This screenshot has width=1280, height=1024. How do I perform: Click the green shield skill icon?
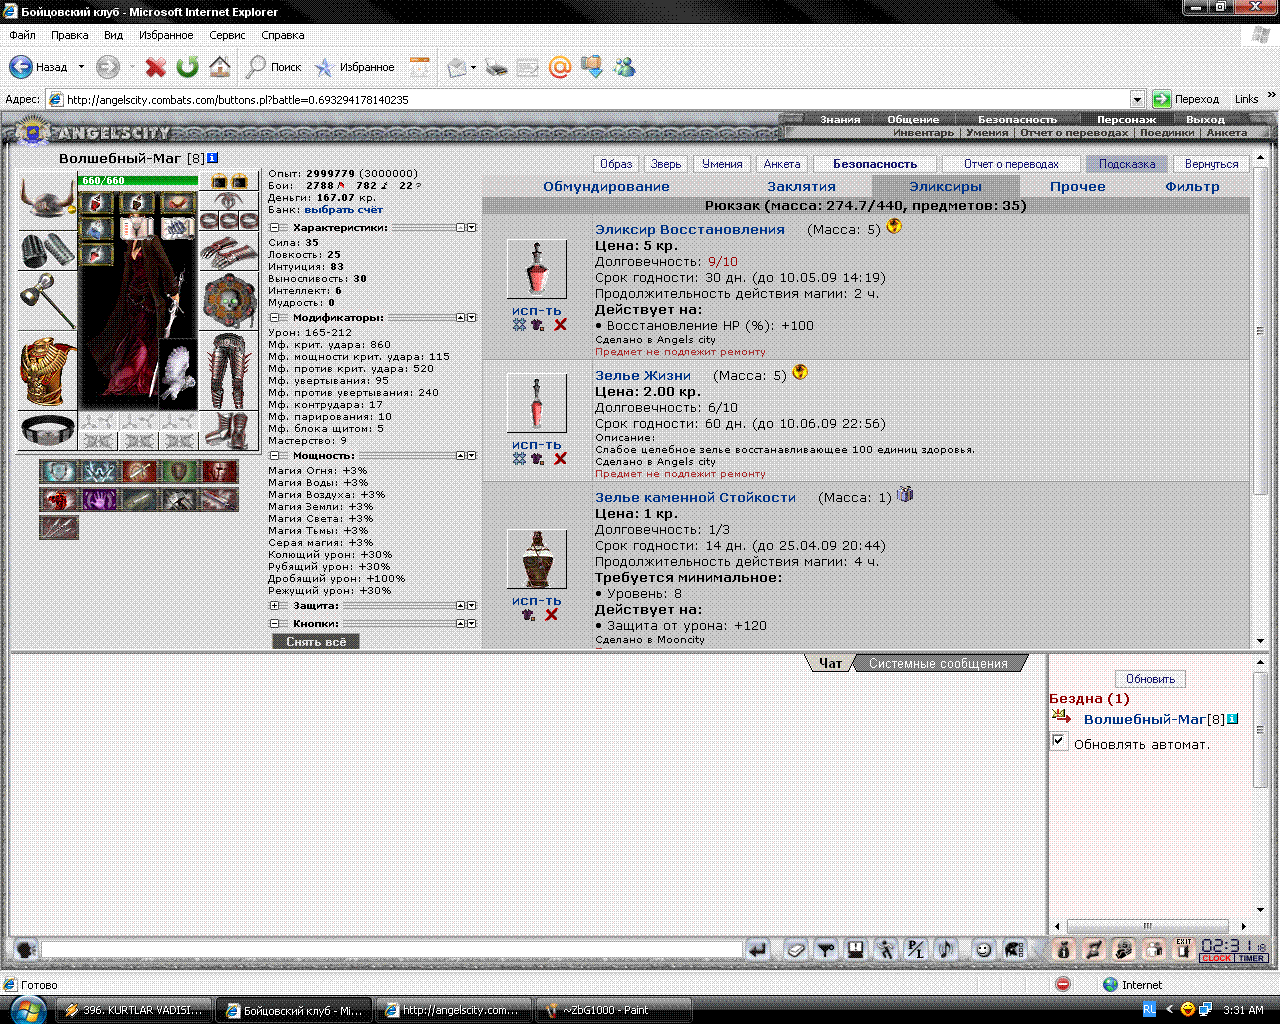click(179, 471)
